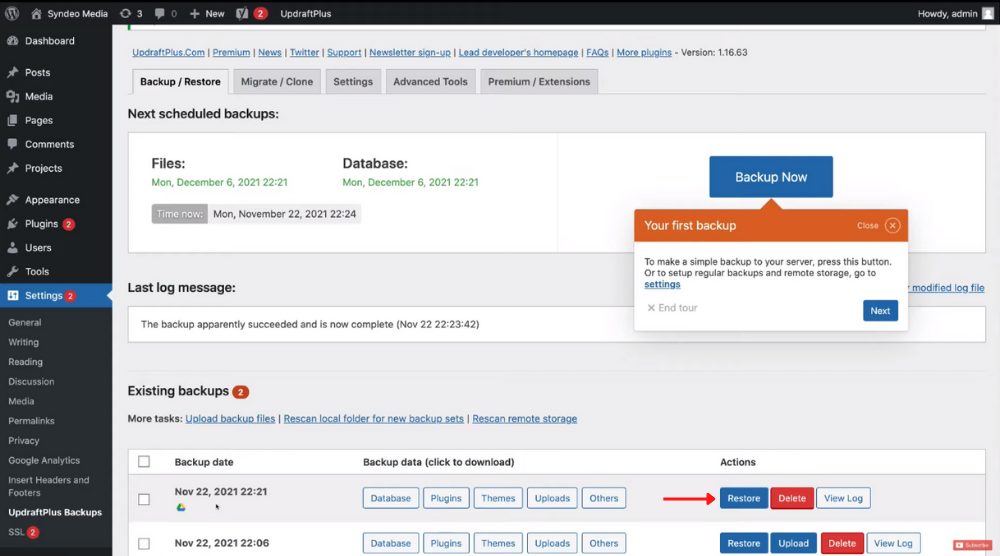
Task: Restore the Nov 22 22:06 backup
Action: (744, 543)
